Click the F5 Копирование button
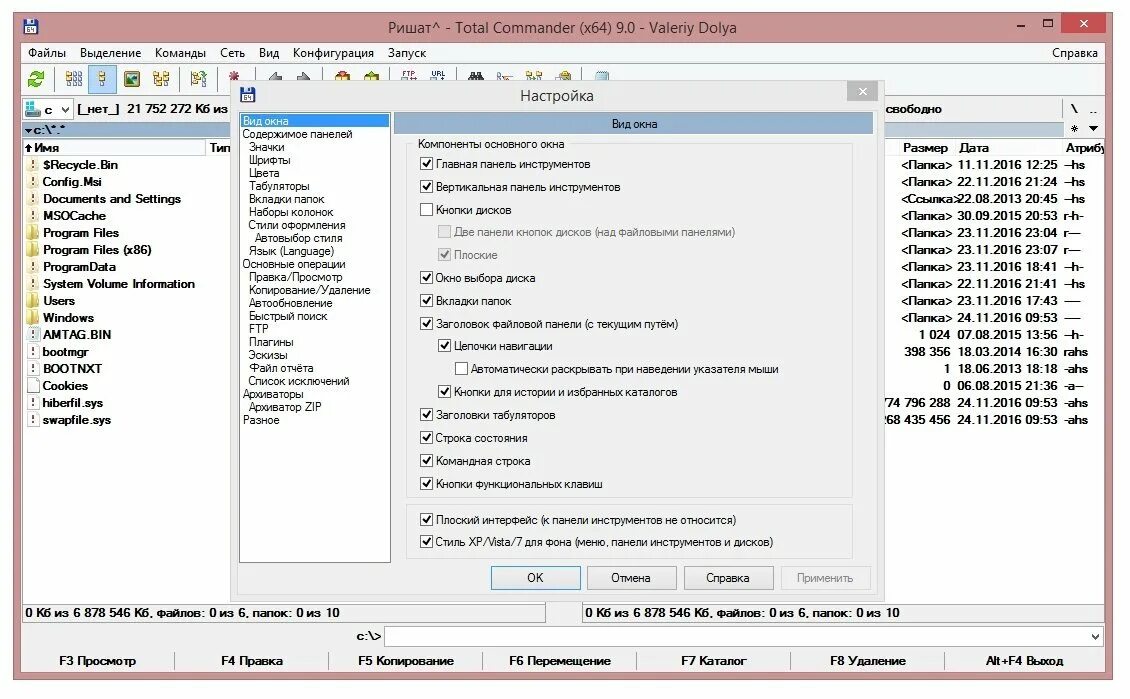The width and height of the screenshot is (1130, 699). coord(406,661)
